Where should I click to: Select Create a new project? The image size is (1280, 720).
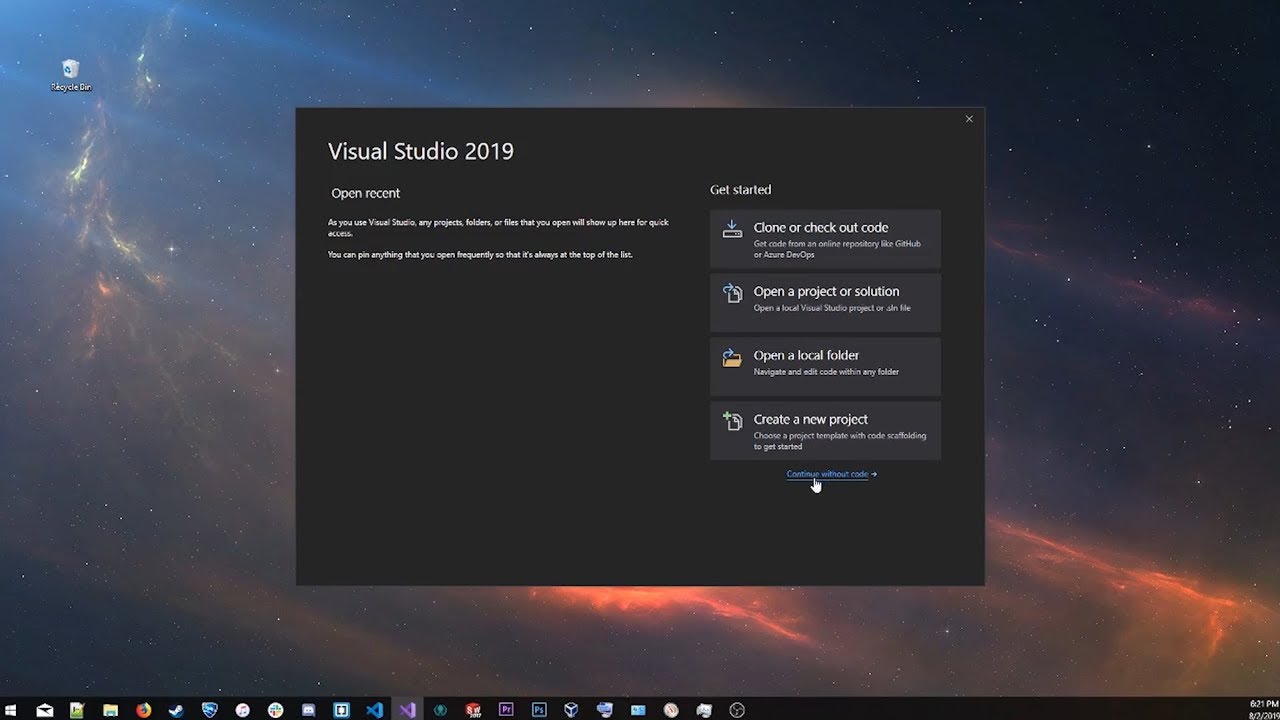click(x=825, y=431)
